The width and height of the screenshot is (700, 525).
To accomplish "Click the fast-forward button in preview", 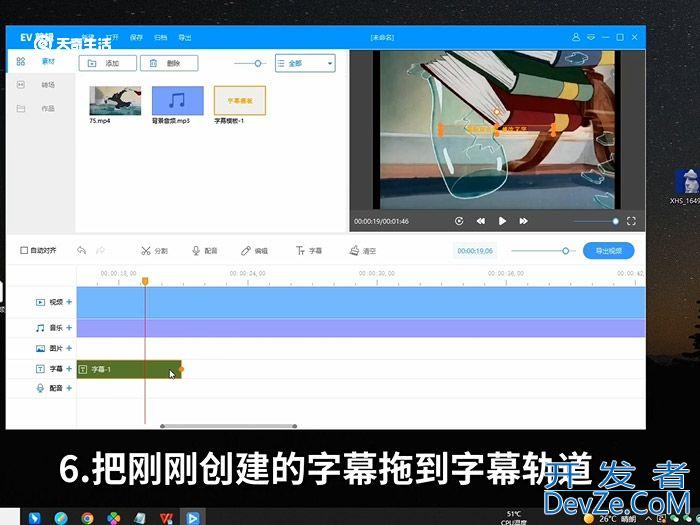I will click(524, 221).
